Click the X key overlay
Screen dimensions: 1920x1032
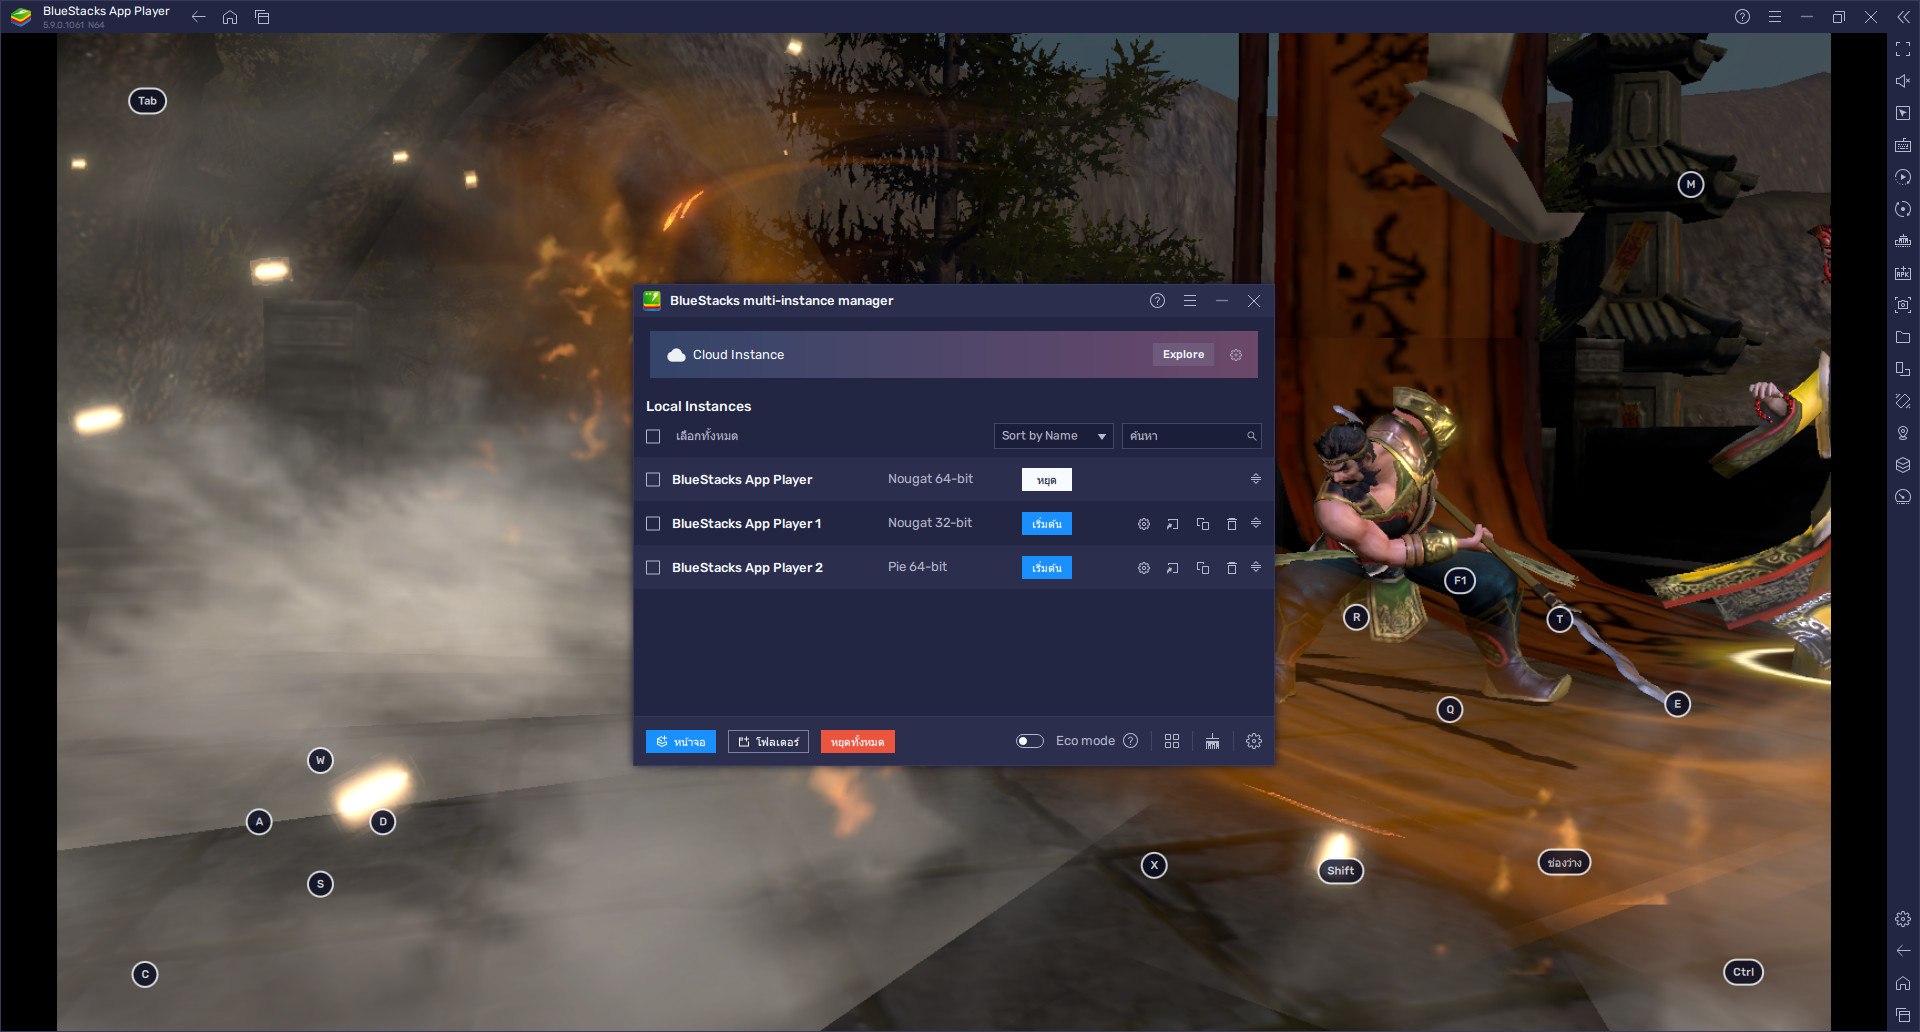1154,865
